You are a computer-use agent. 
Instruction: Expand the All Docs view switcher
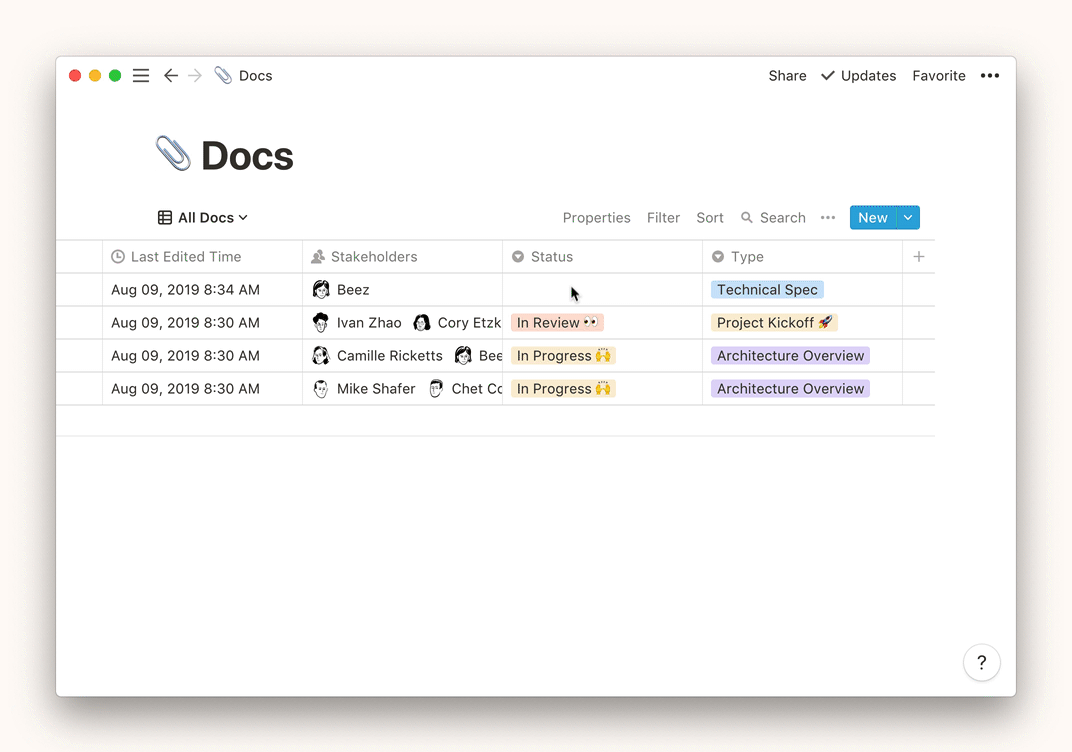coord(203,218)
